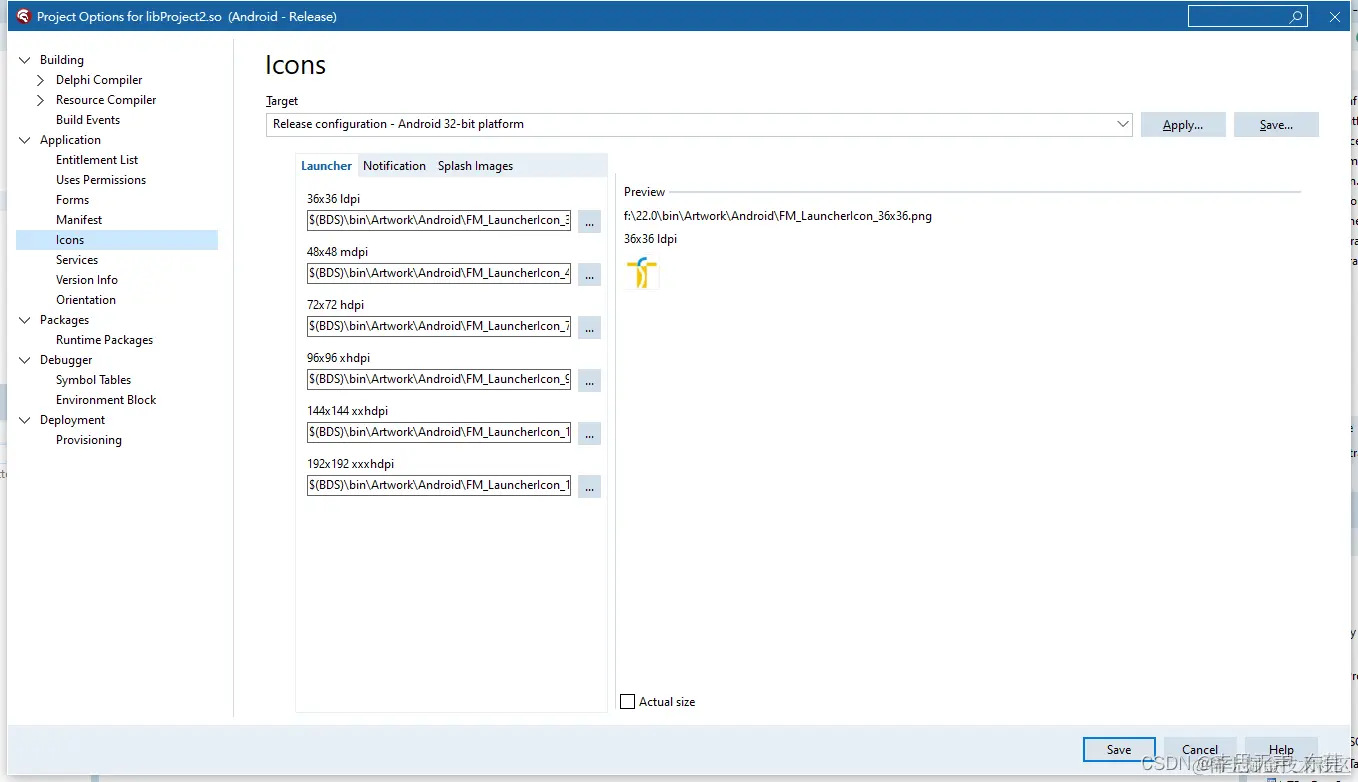Collapse the Building tree node

click(25, 60)
